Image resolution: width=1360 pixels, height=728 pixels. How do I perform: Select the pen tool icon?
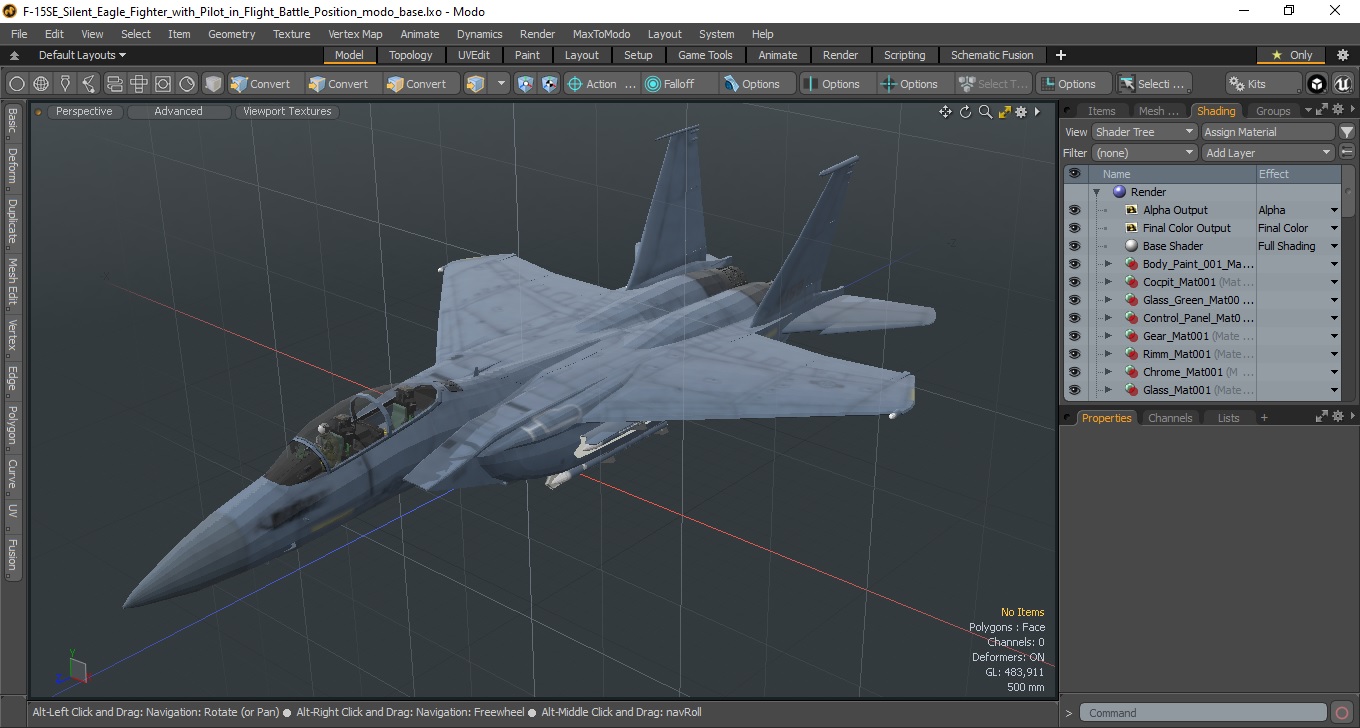click(65, 84)
